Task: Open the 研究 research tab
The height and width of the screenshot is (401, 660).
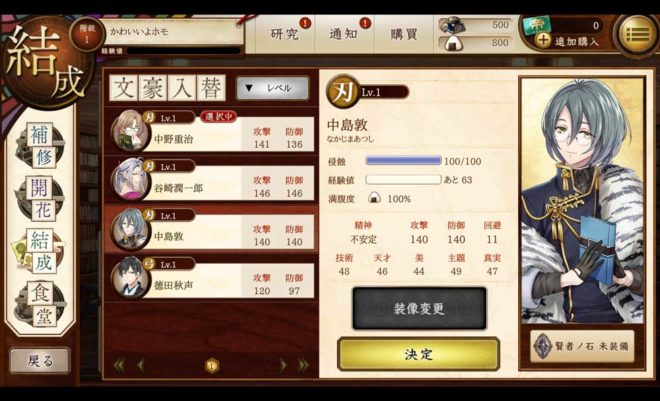Action: pyautogui.click(x=285, y=34)
